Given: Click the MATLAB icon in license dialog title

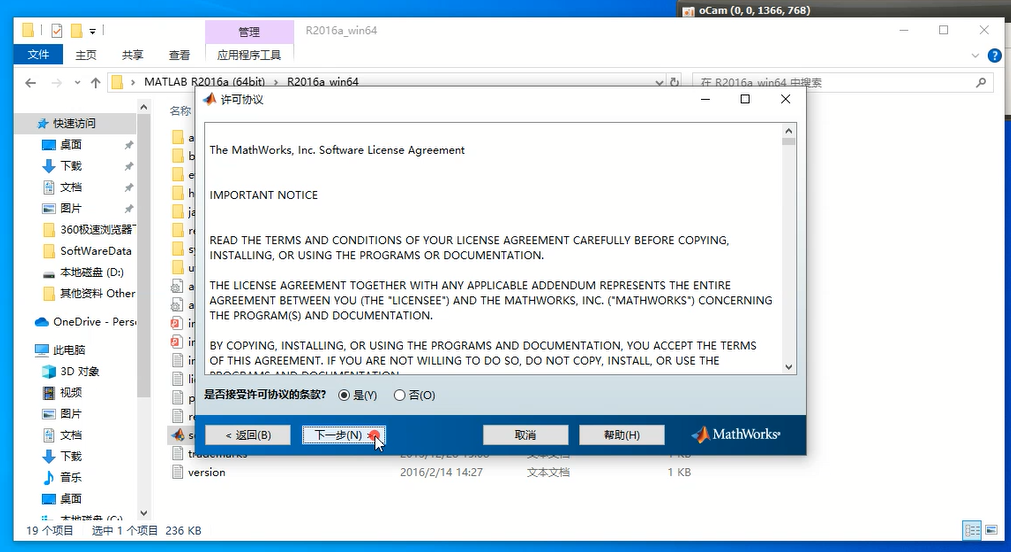Looking at the screenshot, I should pos(210,99).
